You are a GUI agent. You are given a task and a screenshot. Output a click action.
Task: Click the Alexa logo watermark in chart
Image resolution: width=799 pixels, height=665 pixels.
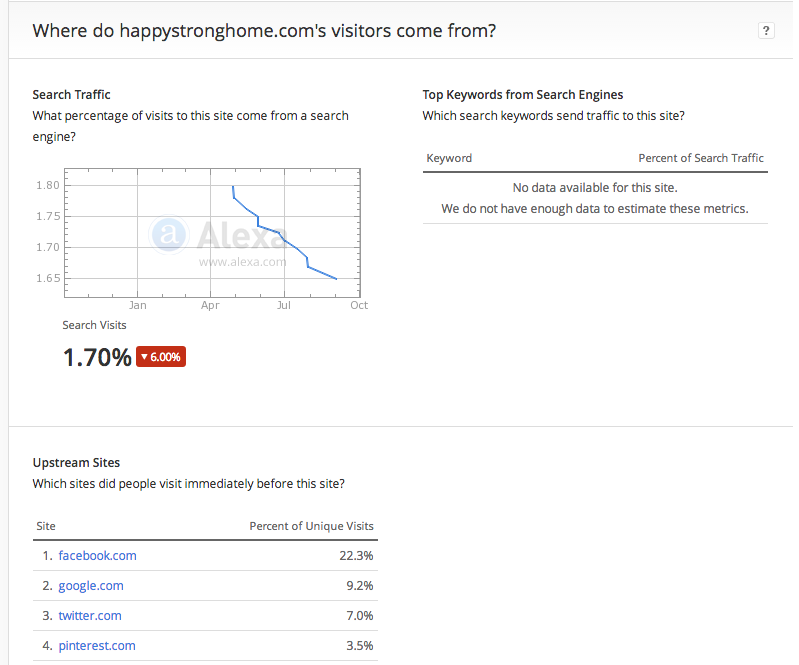pyautogui.click(x=218, y=235)
